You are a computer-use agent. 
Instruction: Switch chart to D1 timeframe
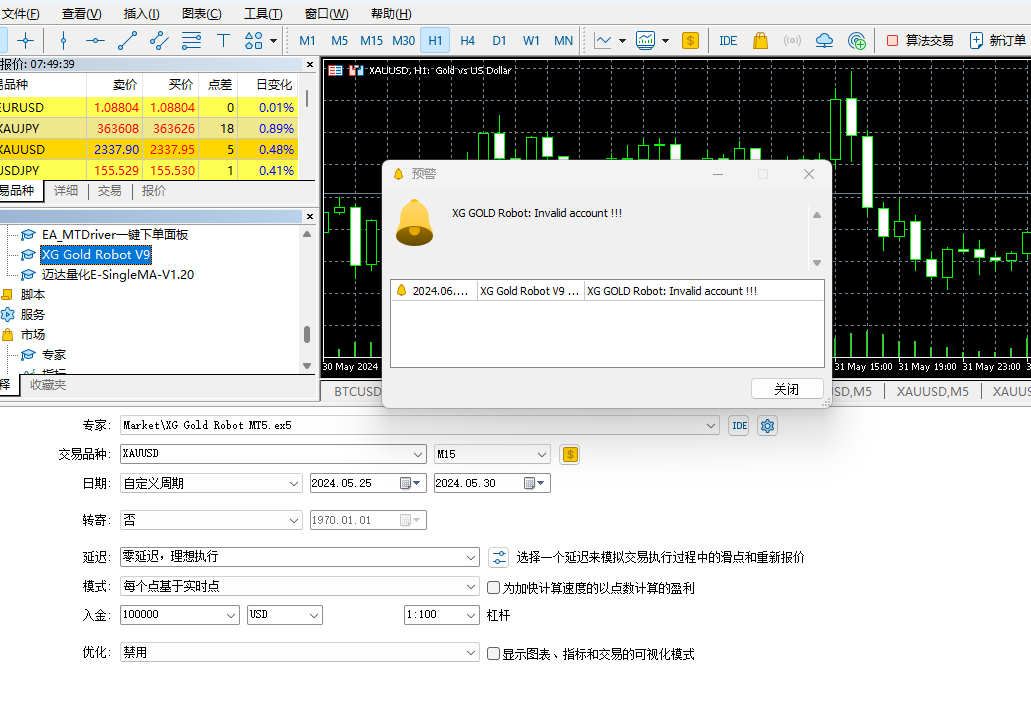click(x=499, y=41)
